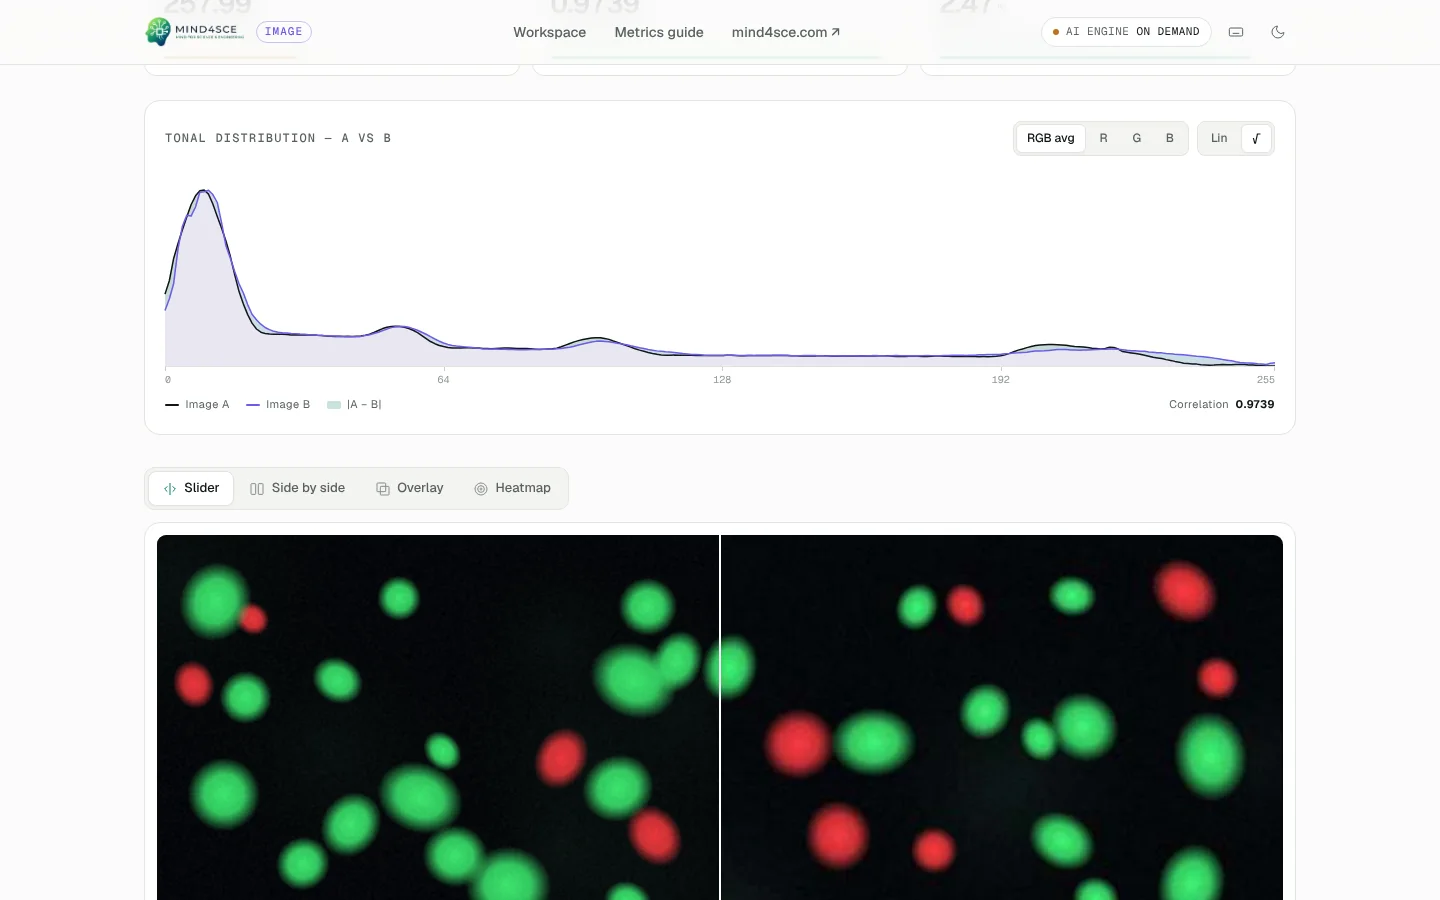Click the 128 axis label on histogram
Viewport: 1440px width, 900px height.
pos(722,380)
